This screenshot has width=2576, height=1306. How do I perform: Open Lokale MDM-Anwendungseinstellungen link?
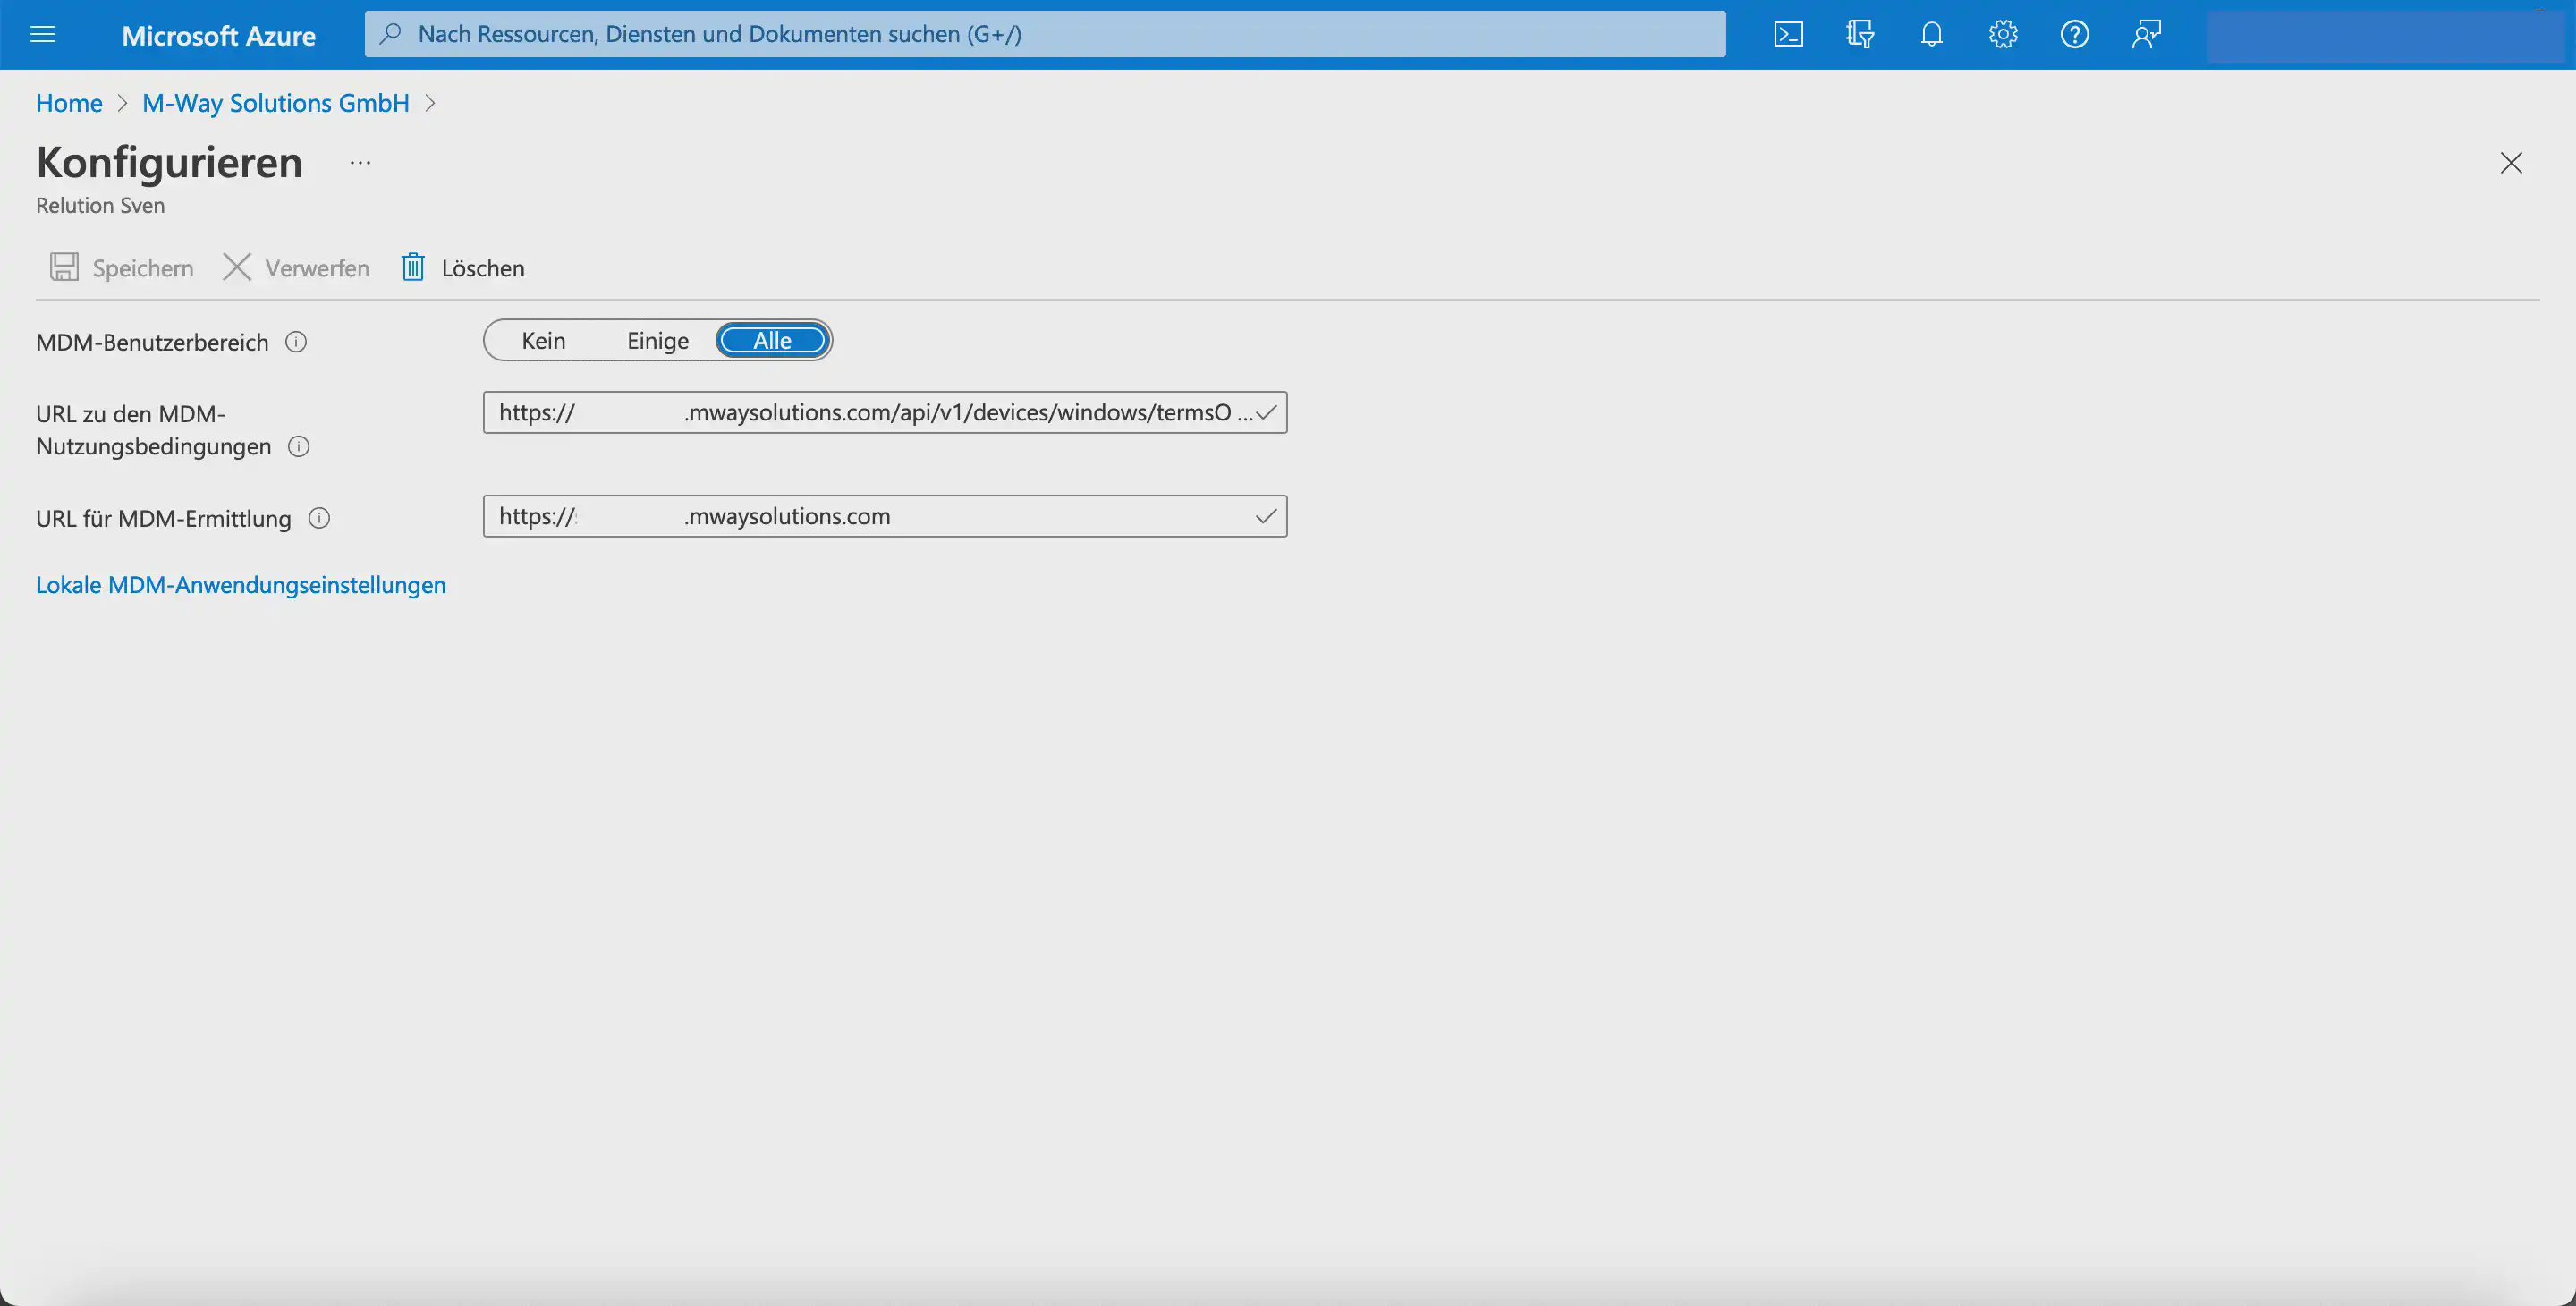[x=241, y=585]
